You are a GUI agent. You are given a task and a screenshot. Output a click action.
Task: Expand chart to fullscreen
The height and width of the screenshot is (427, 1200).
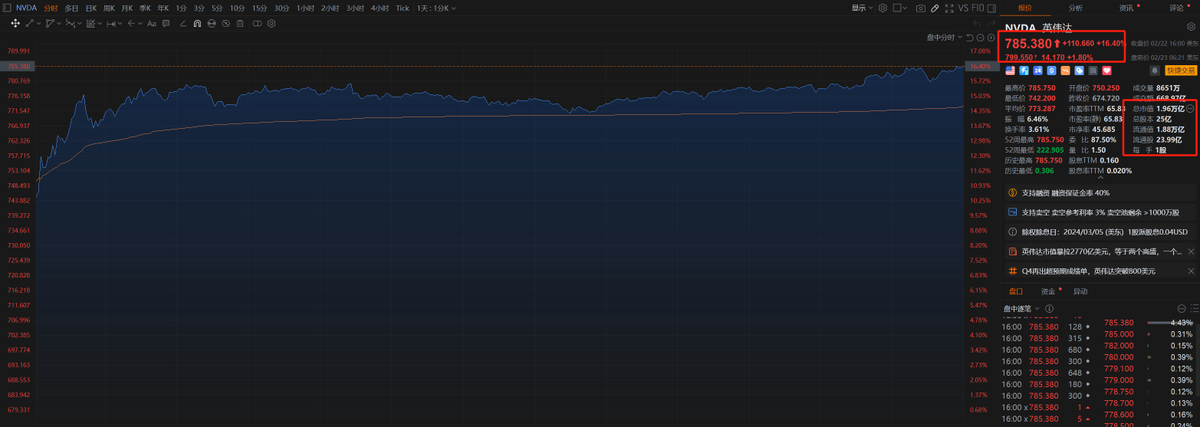949,8
